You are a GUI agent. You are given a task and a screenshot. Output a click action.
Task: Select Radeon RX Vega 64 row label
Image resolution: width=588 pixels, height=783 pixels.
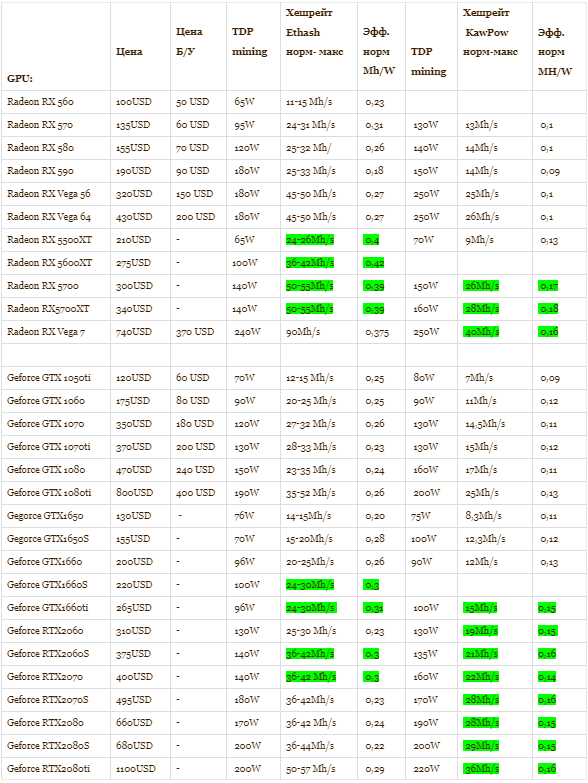coord(49,217)
